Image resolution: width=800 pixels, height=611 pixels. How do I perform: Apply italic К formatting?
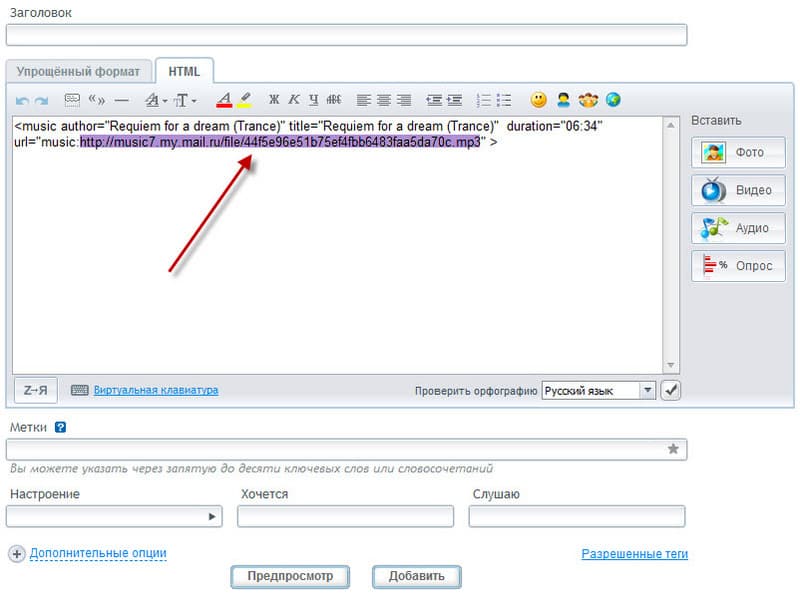pos(294,99)
